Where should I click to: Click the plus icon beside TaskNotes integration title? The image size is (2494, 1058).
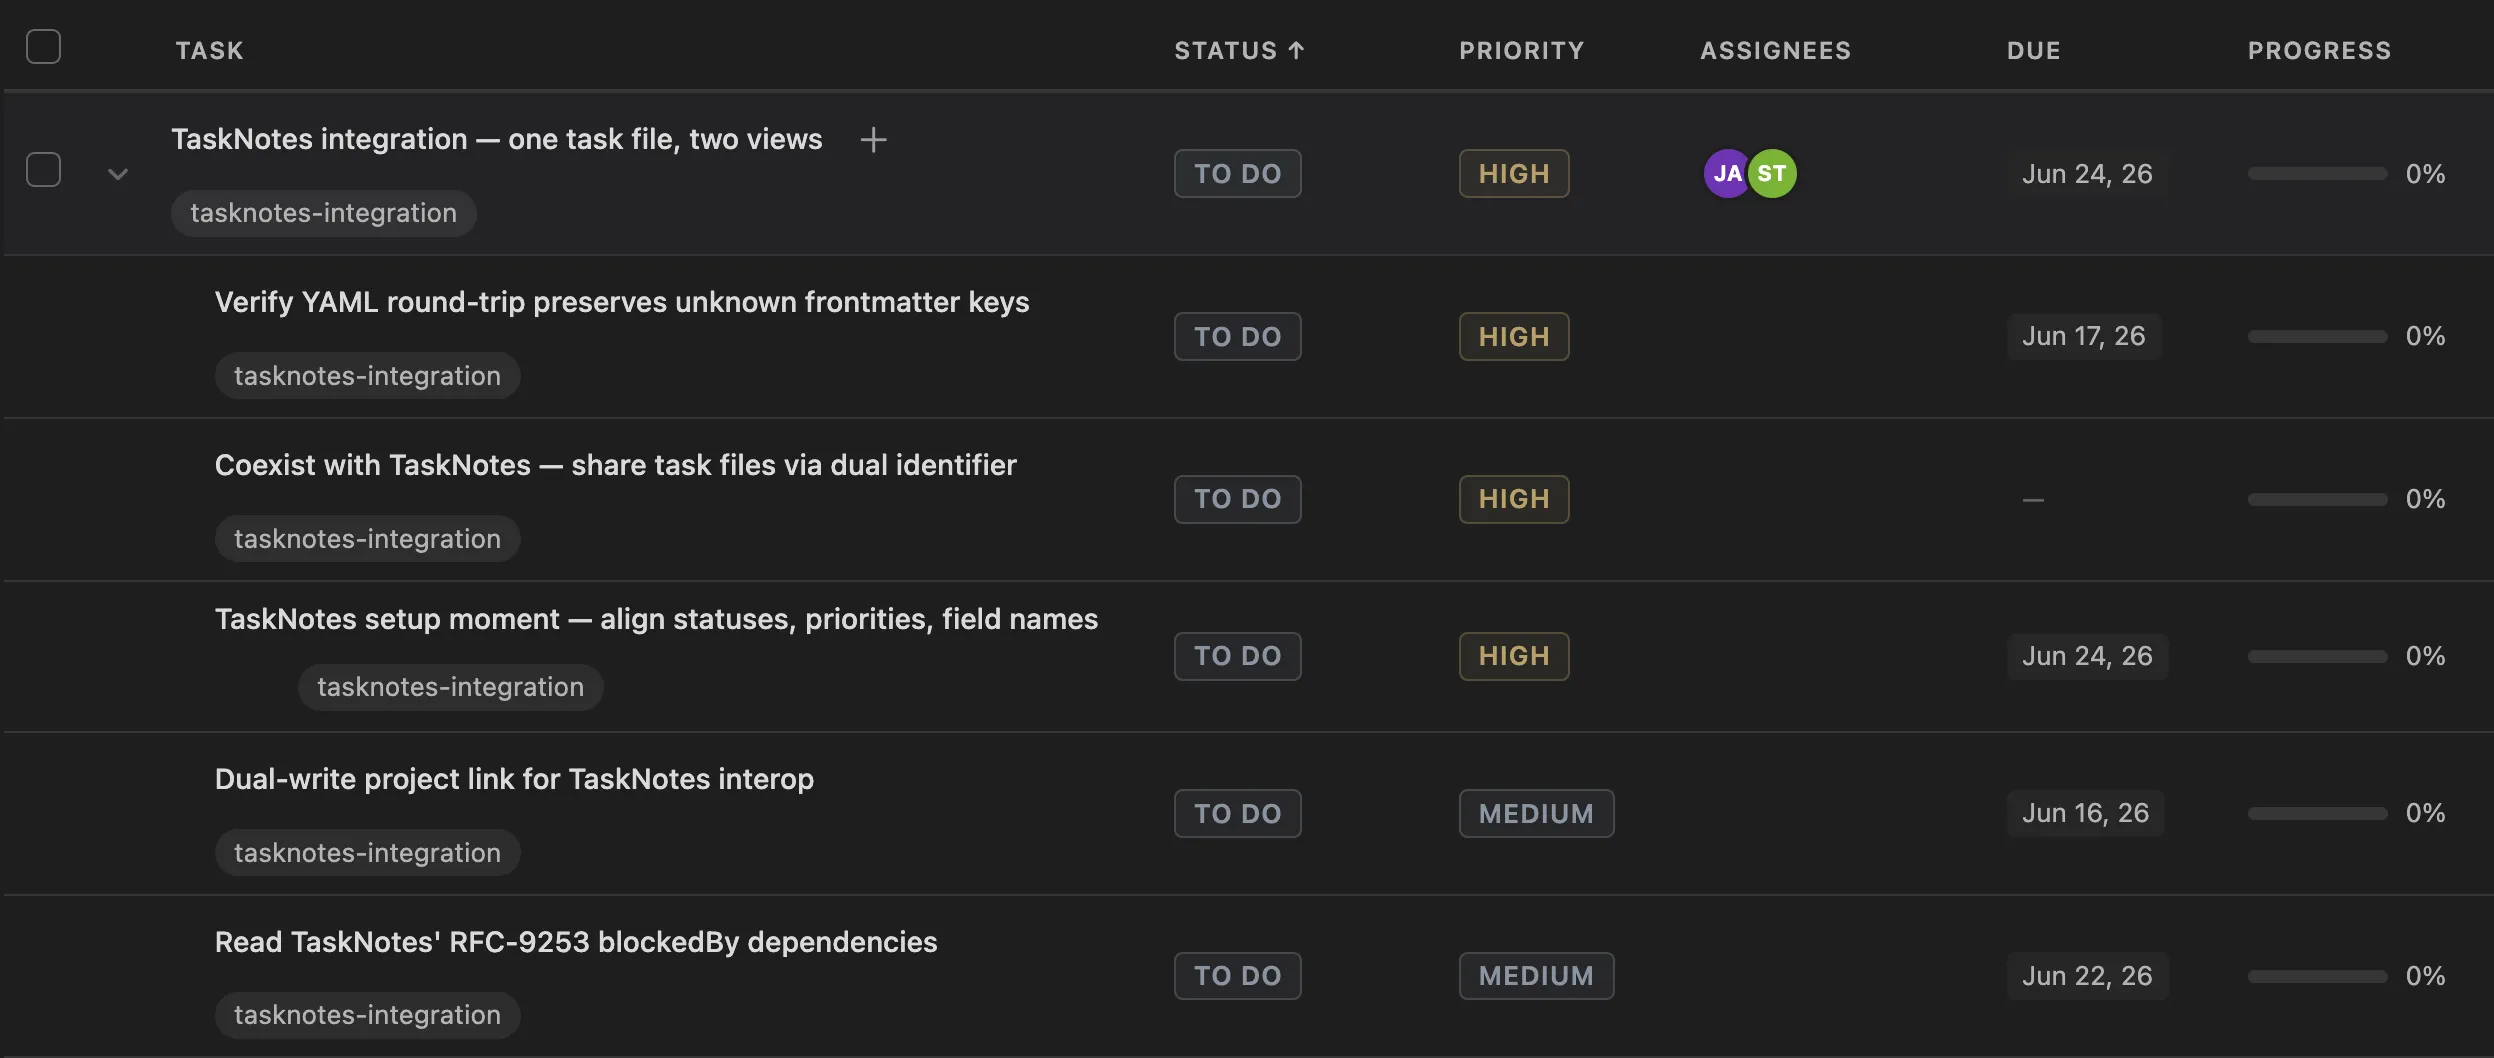873,140
